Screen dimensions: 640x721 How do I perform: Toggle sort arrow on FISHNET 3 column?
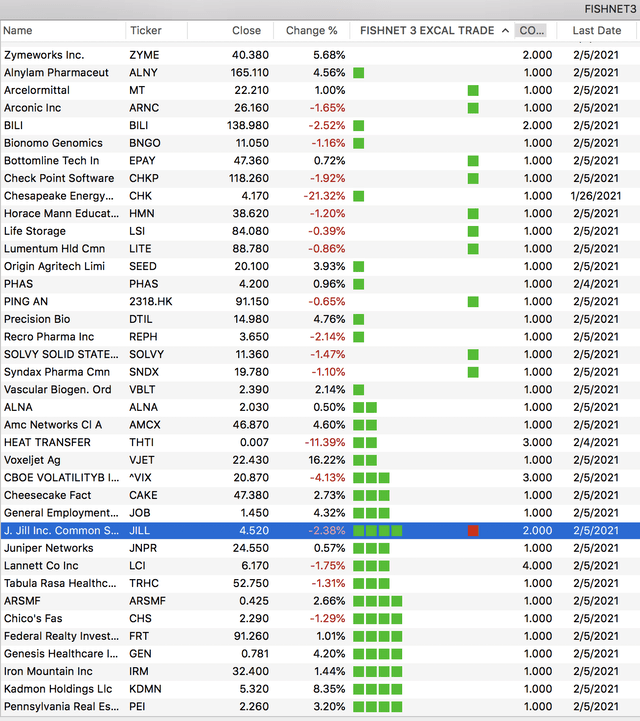505,31
